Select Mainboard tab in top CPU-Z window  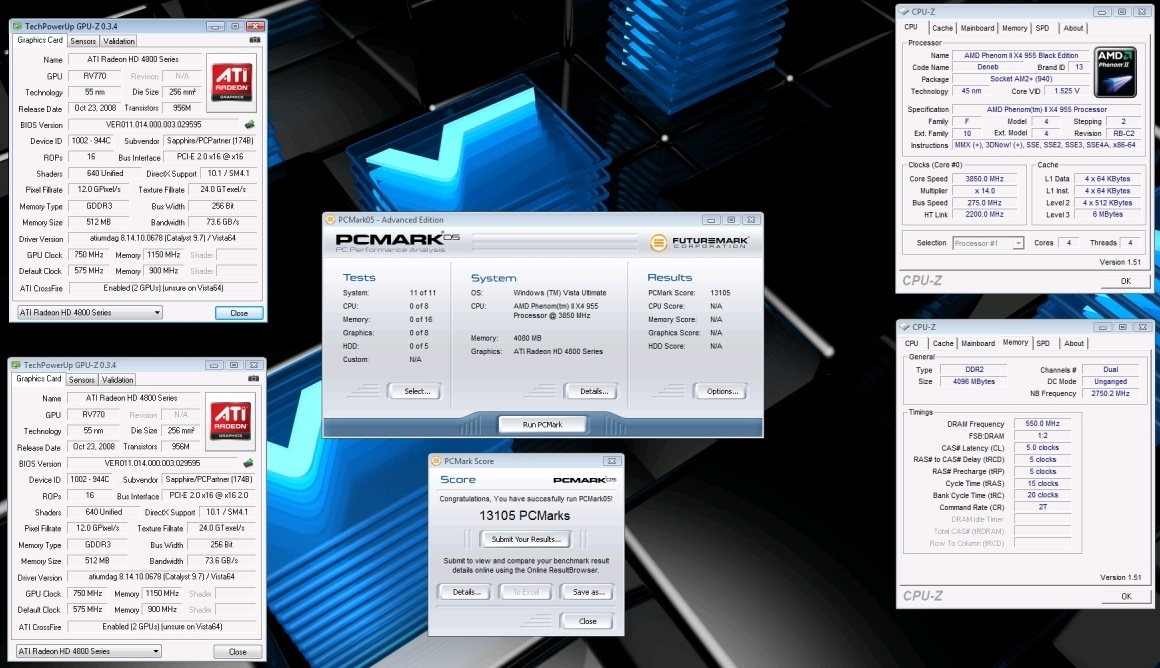tap(977, 28)
